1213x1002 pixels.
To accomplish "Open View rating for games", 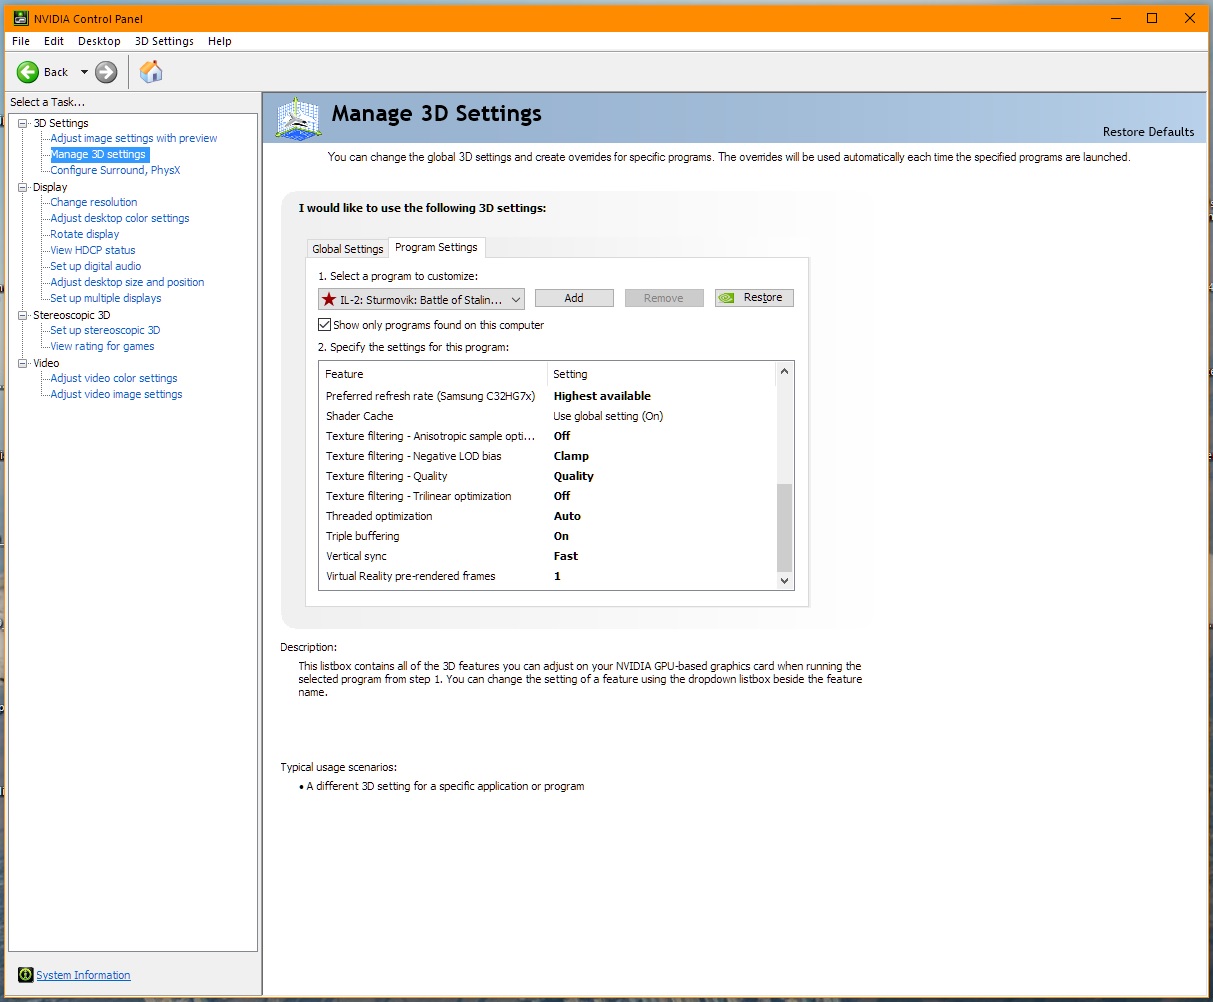I will (102, 346).
